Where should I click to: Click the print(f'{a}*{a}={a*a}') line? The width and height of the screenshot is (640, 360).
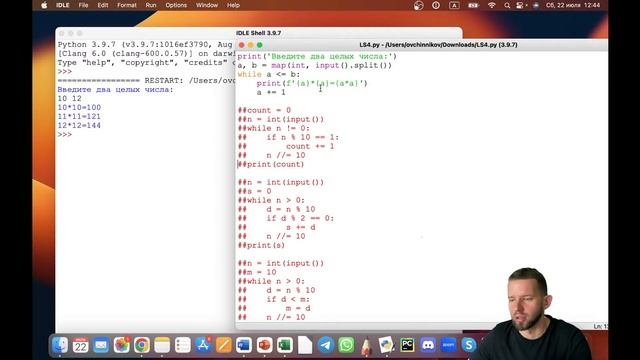tap(312, 83)
